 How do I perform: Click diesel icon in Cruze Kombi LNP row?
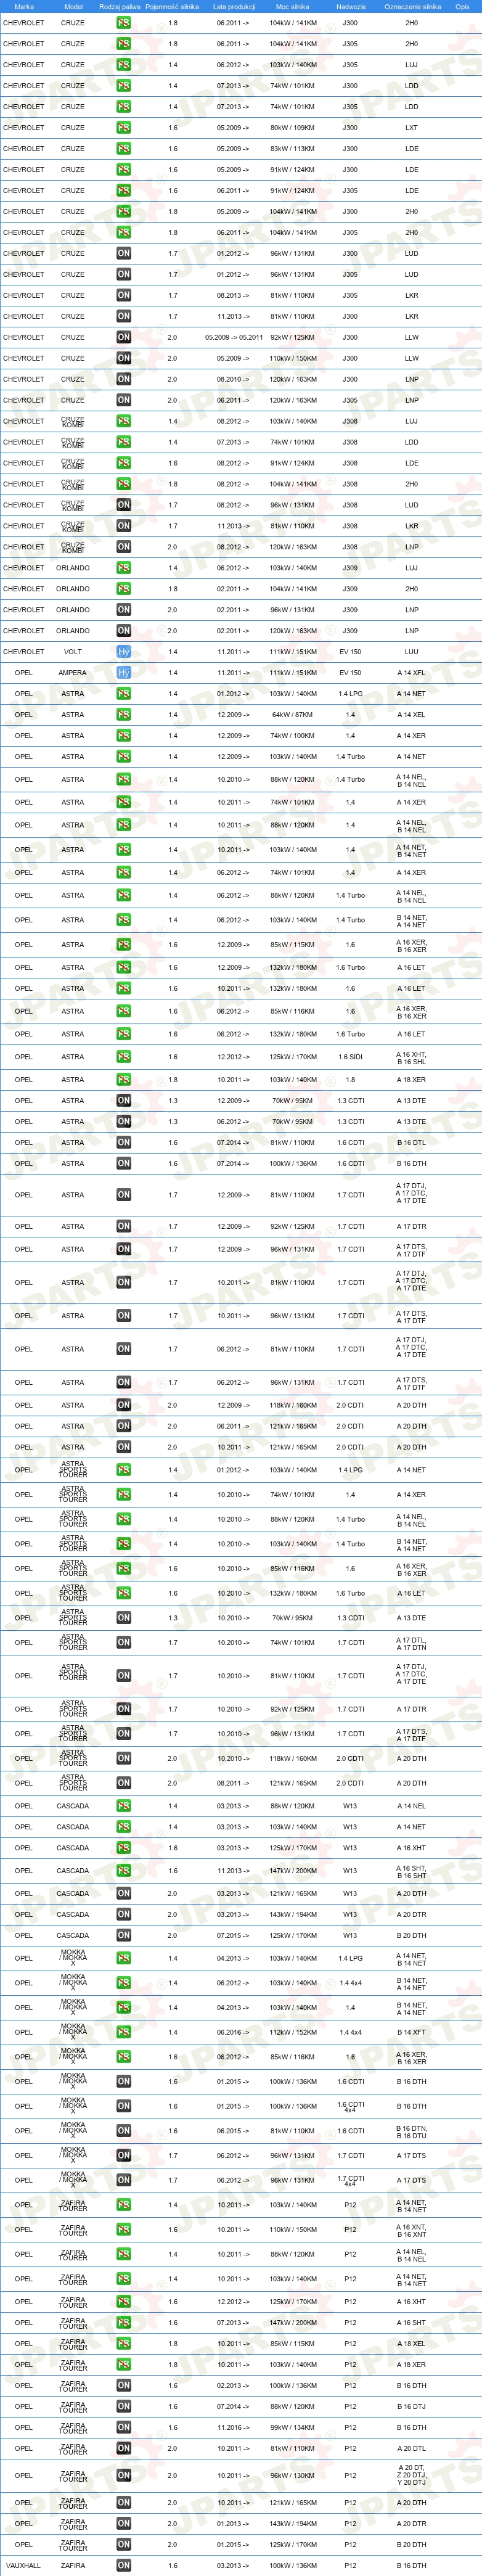pyautogui.click(x=123, y=547)
